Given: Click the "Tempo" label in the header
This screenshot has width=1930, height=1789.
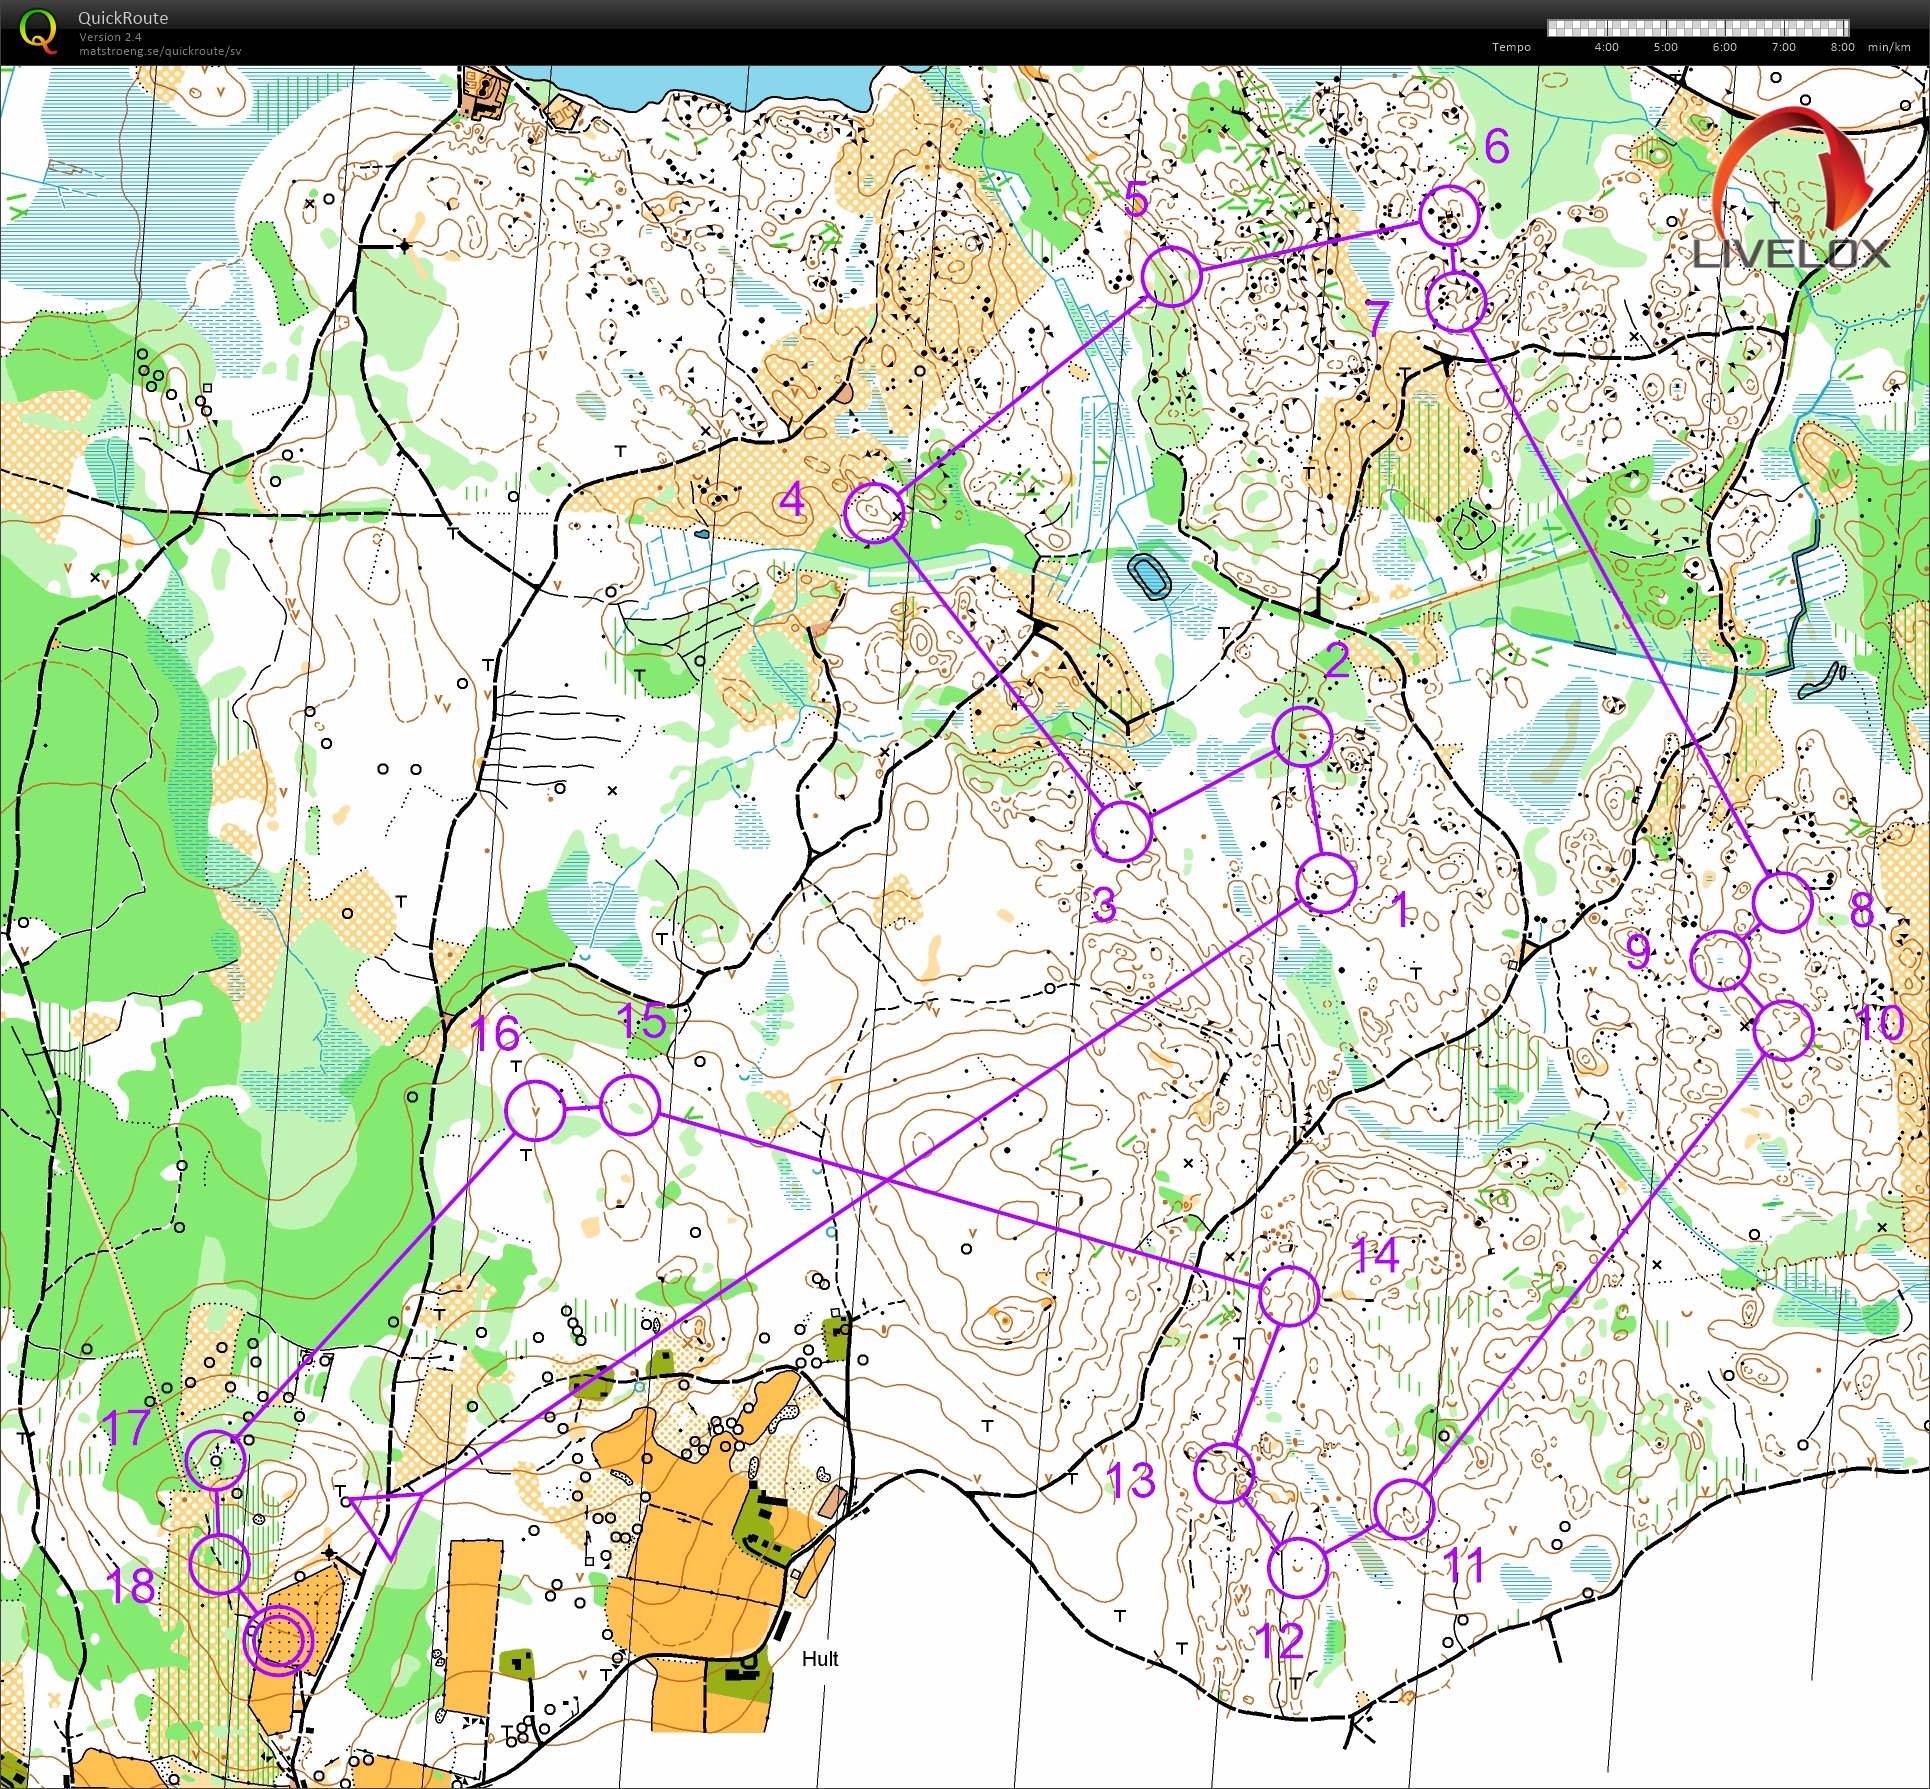Looking at the screenshot, I should coord(1511,47).
